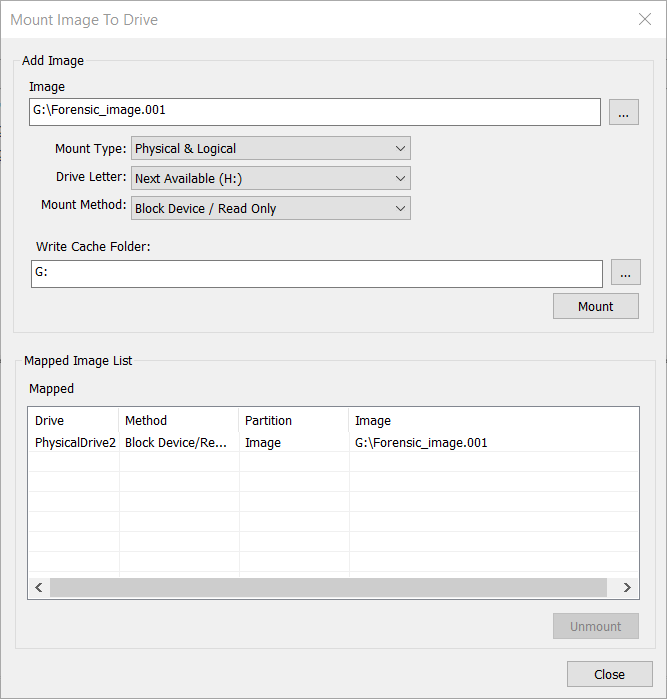This screenshot has width=667, height=699.
Task: Click the browse button next to Image path
Action: [623, 112]
